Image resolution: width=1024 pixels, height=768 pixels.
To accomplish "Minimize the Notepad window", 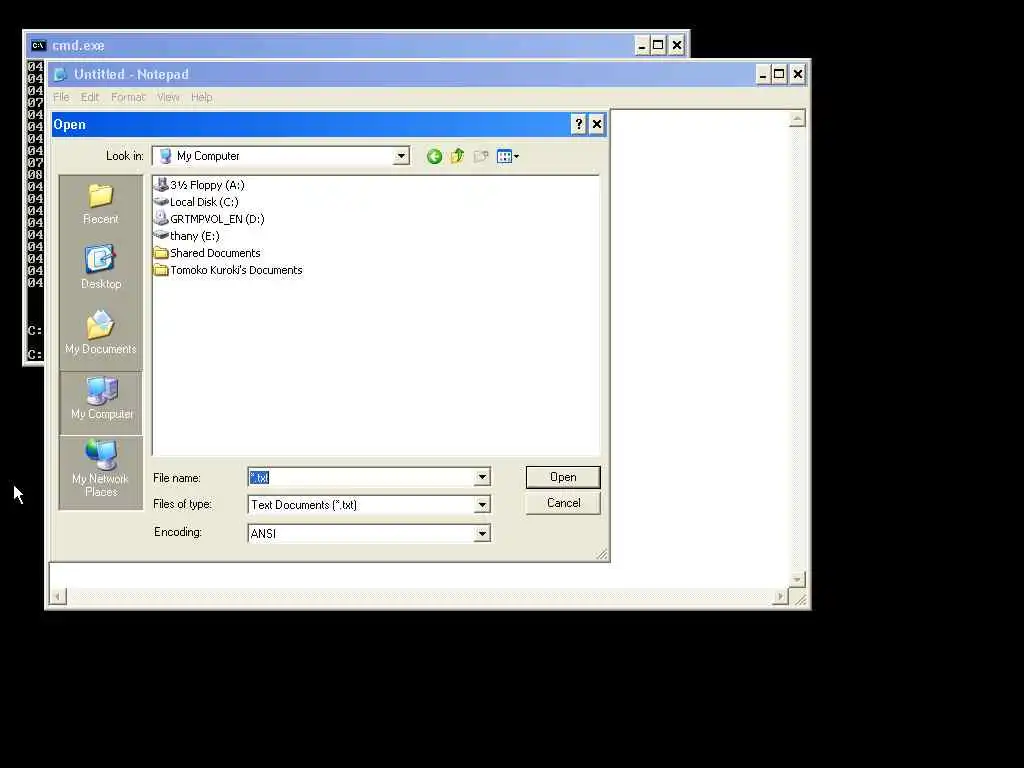I will [762, 74].
